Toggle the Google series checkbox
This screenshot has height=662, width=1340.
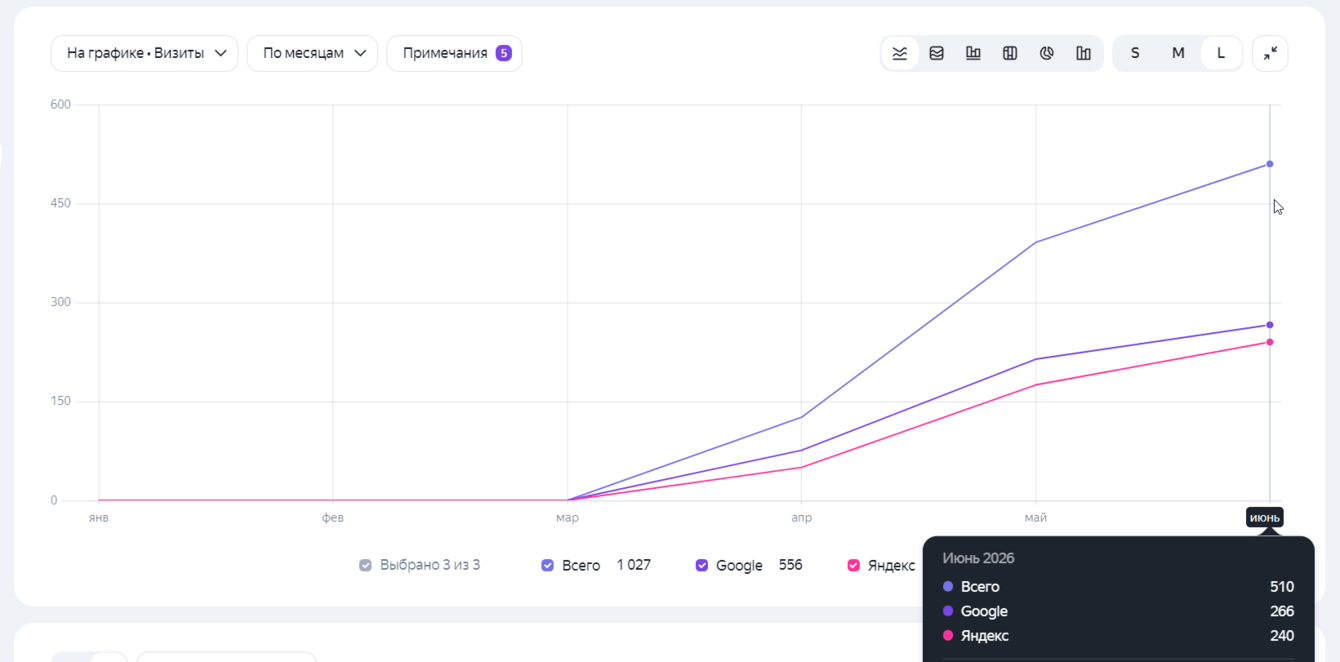pyautogui.click(x=702, y=565)
